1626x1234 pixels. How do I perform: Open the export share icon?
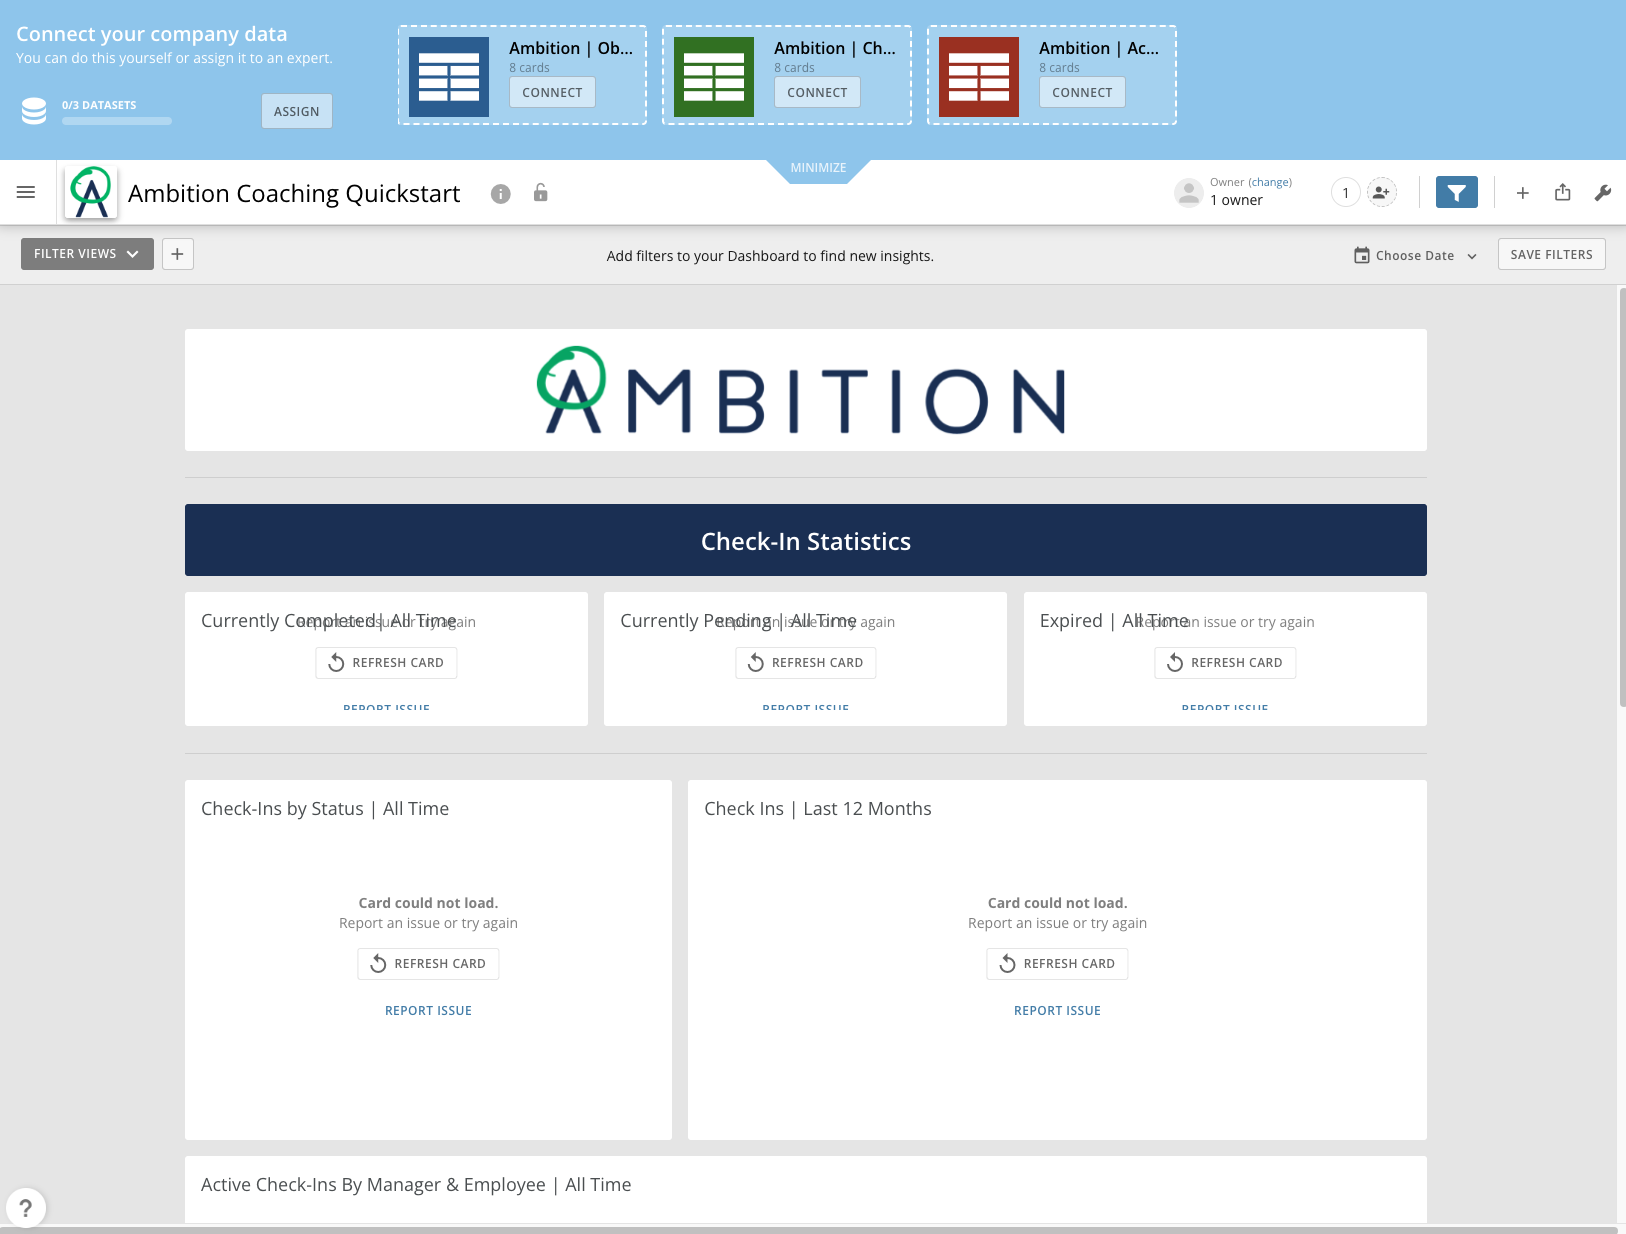(x=1563, y=192)
